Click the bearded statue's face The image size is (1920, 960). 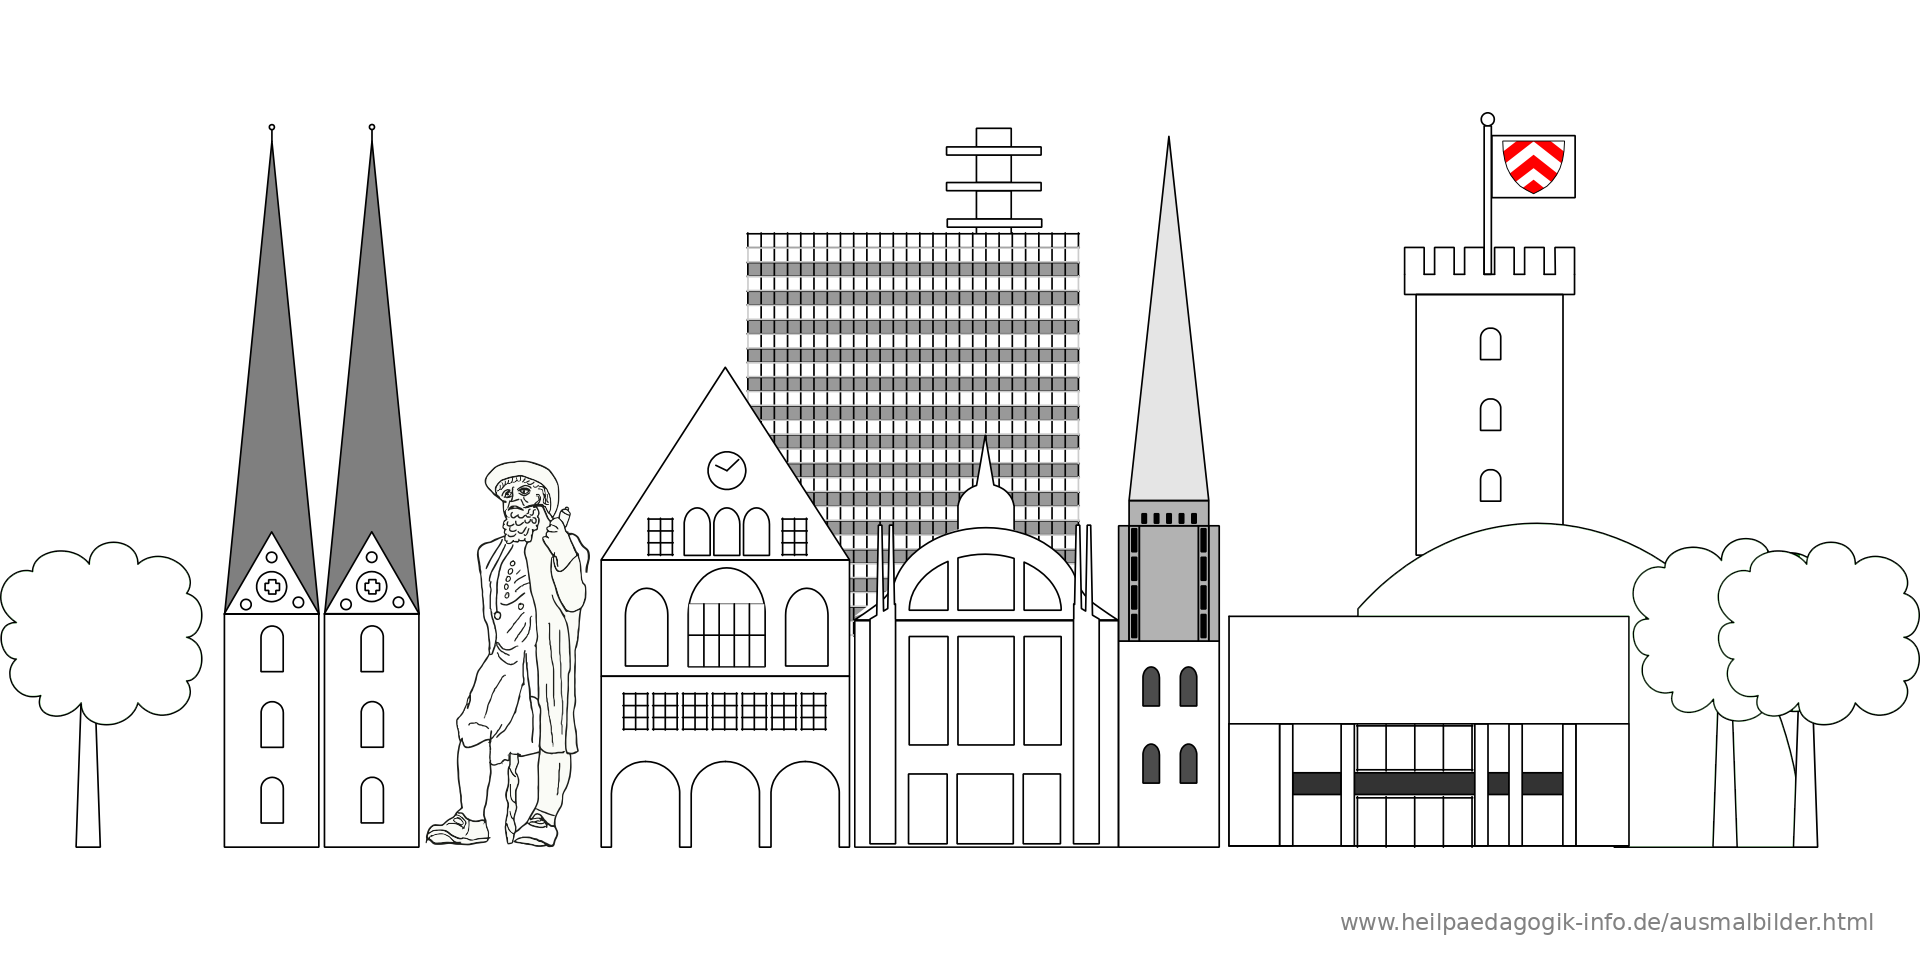[520, 502]
